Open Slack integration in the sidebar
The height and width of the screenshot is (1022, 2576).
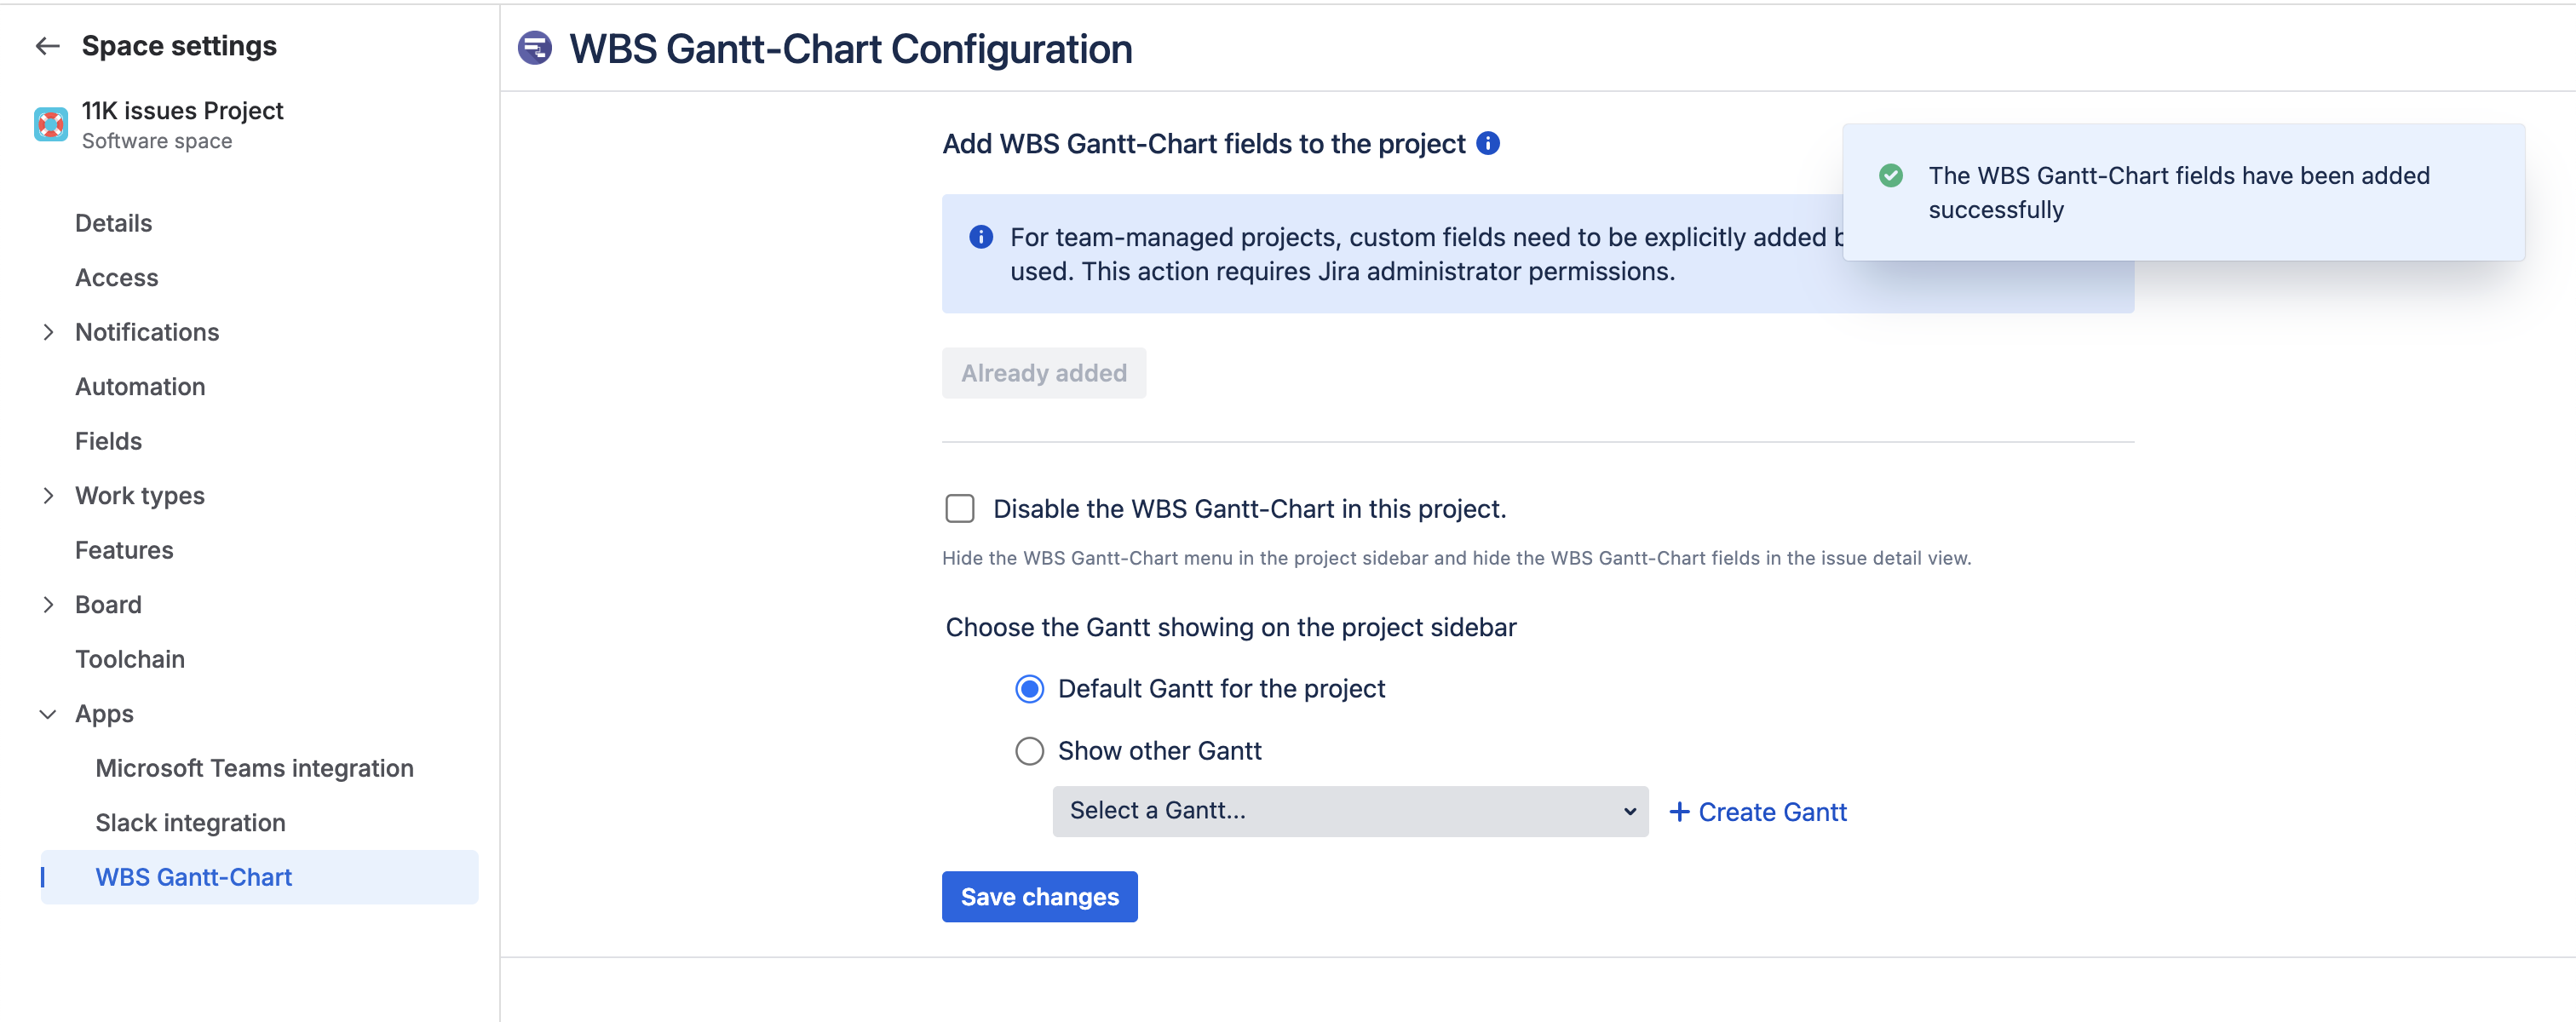(x=190, y=823)
